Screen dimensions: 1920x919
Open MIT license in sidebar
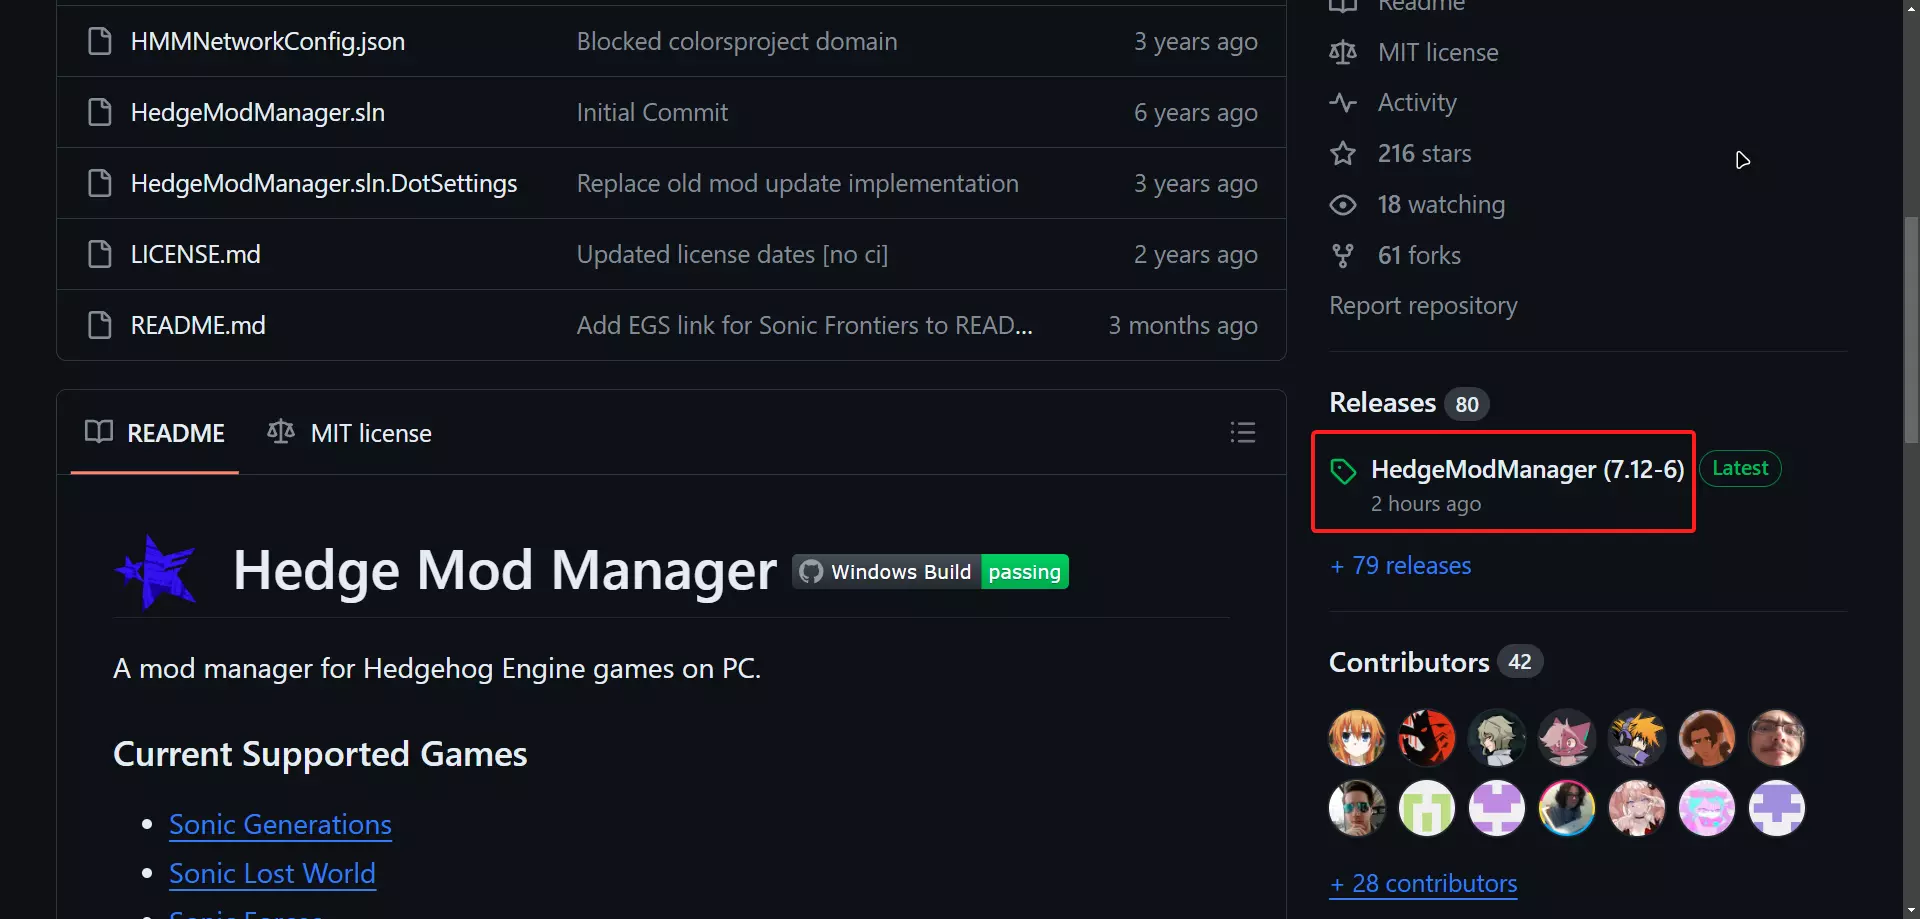[1438, 52]
